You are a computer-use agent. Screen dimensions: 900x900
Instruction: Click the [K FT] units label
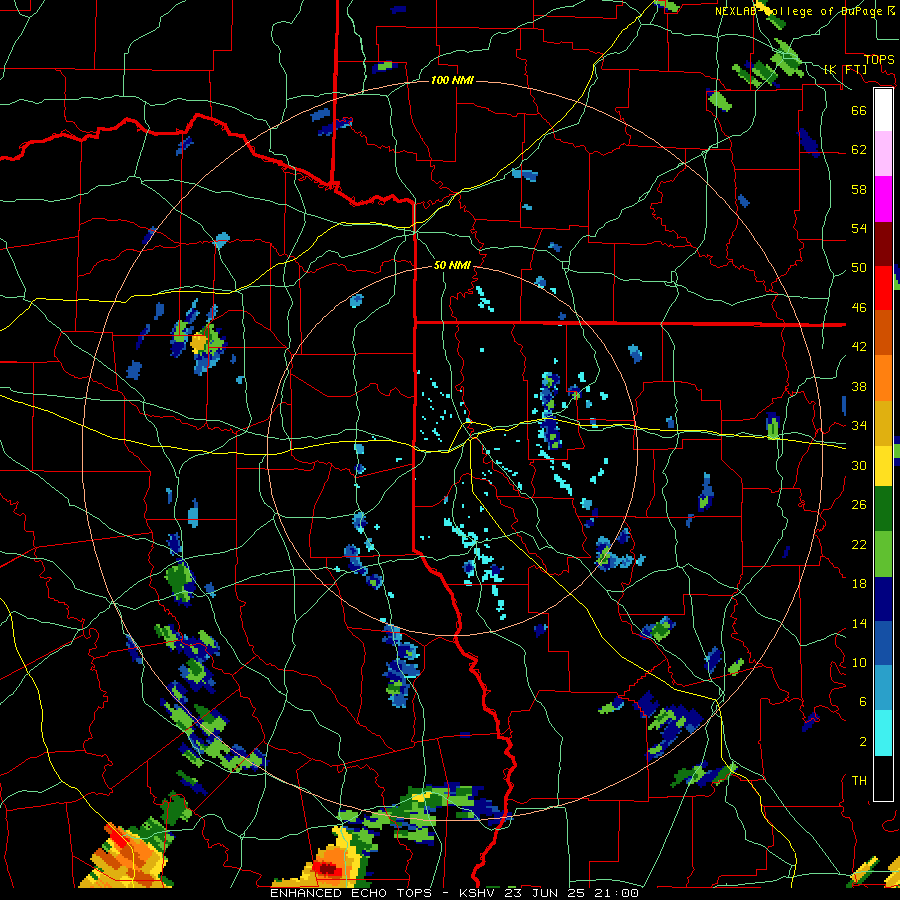846,69
